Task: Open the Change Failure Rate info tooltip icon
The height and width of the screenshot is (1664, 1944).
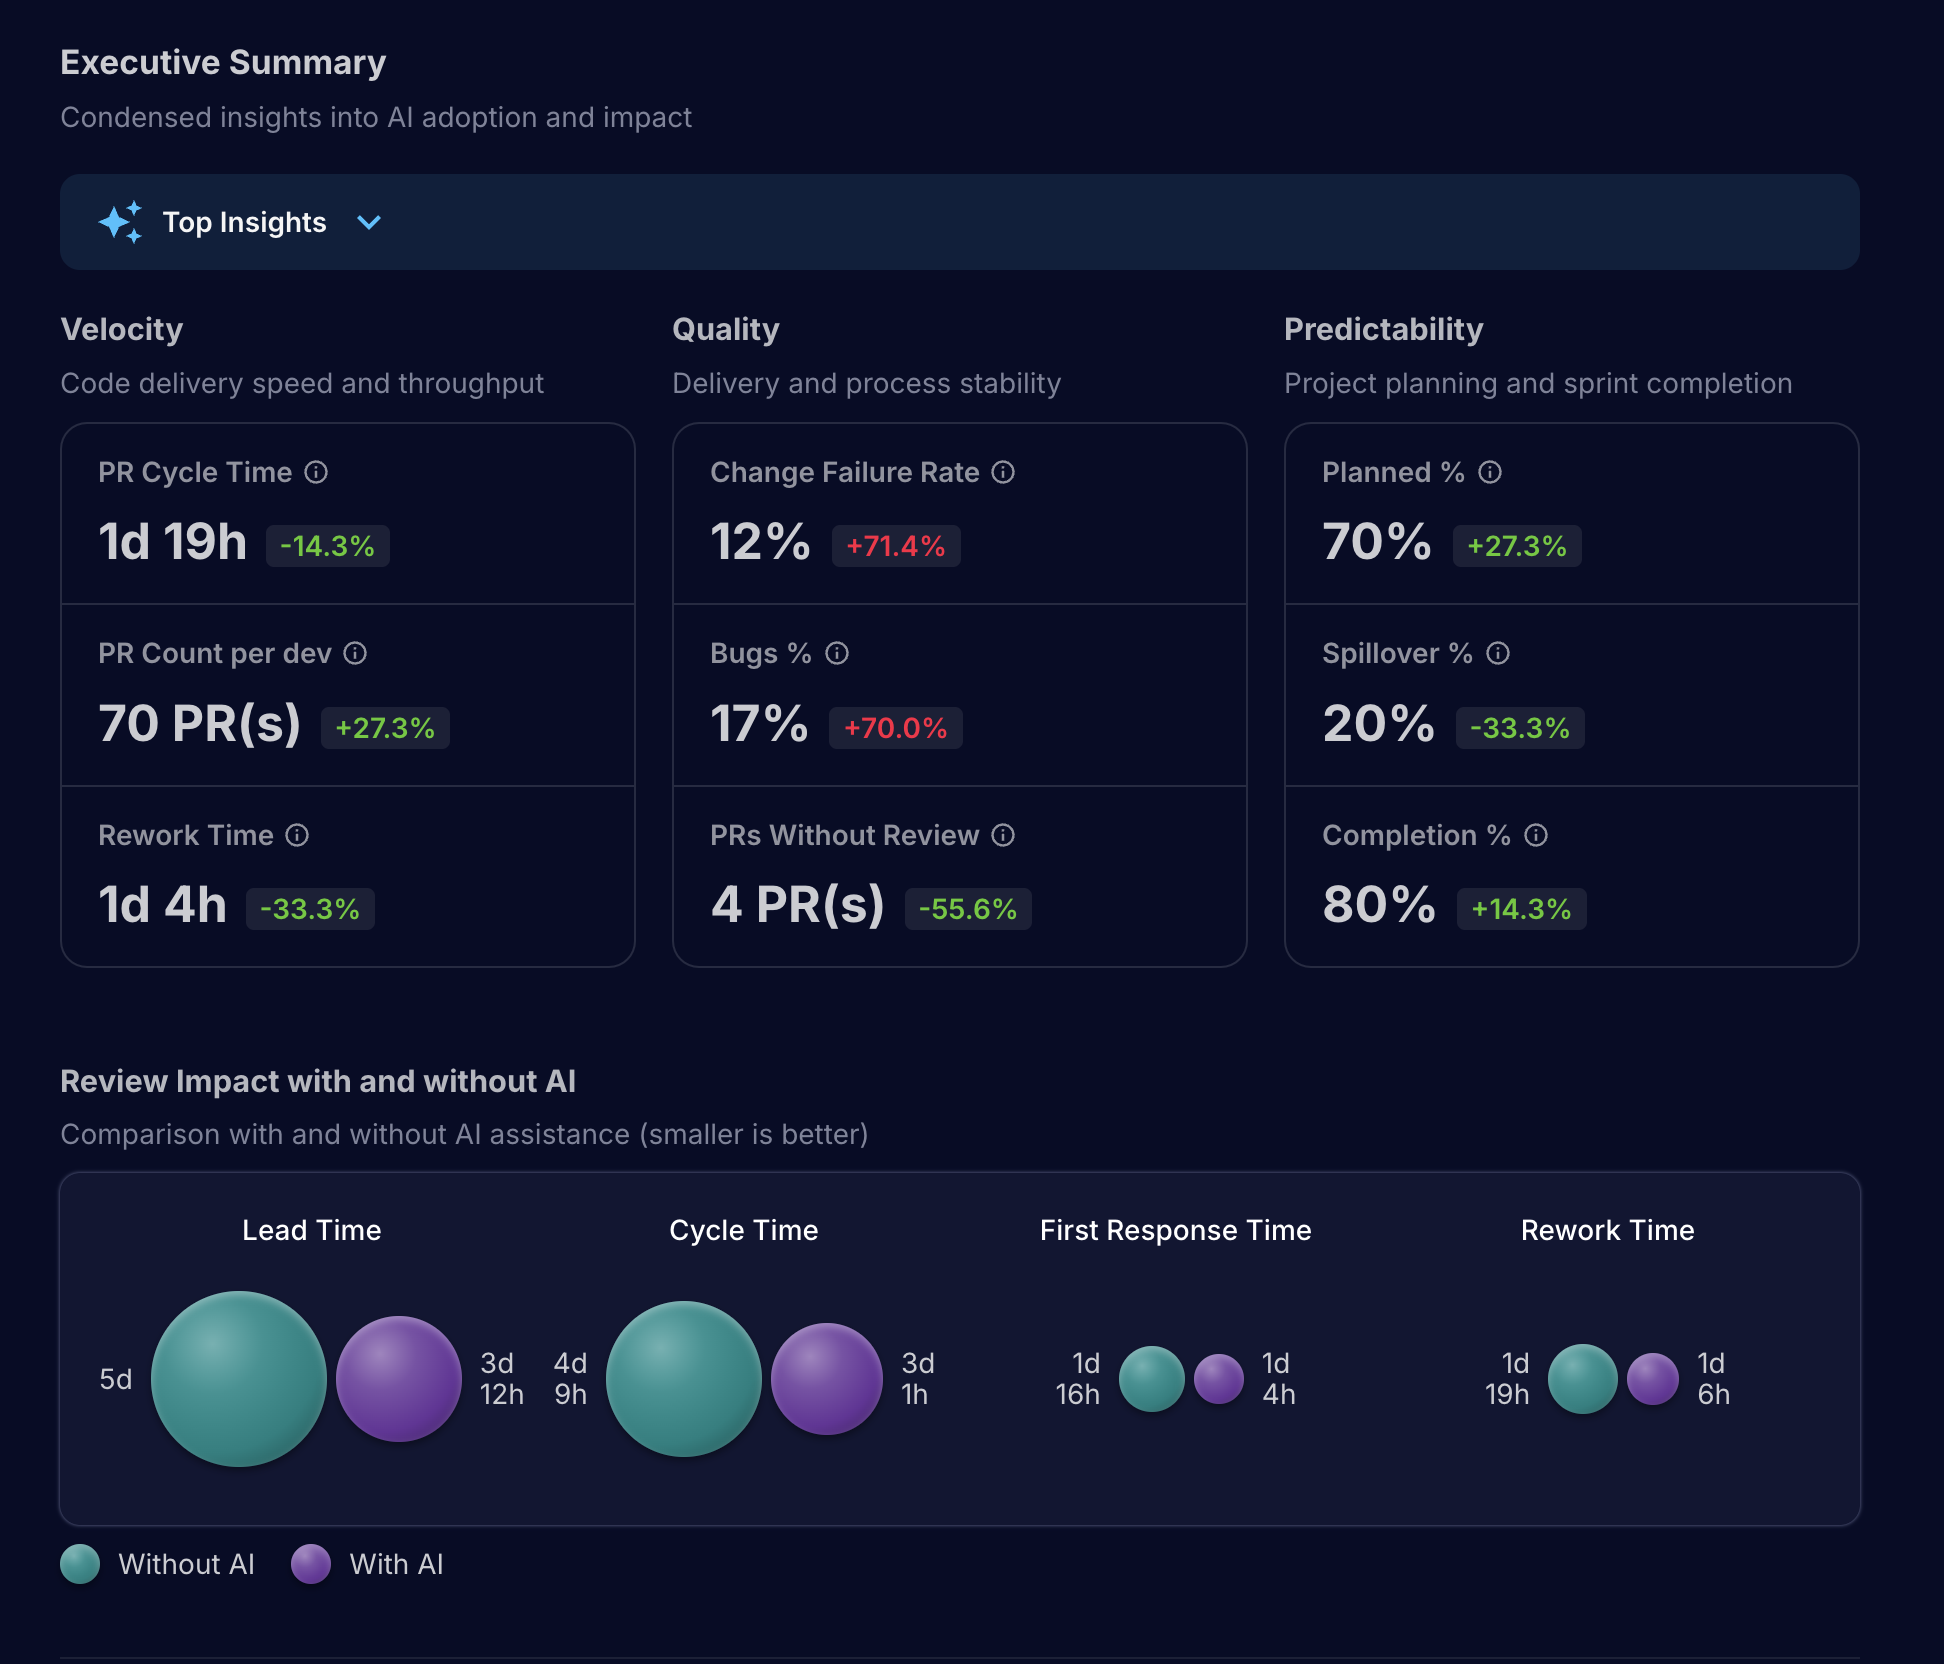Action: click(x=1003, y=472)
